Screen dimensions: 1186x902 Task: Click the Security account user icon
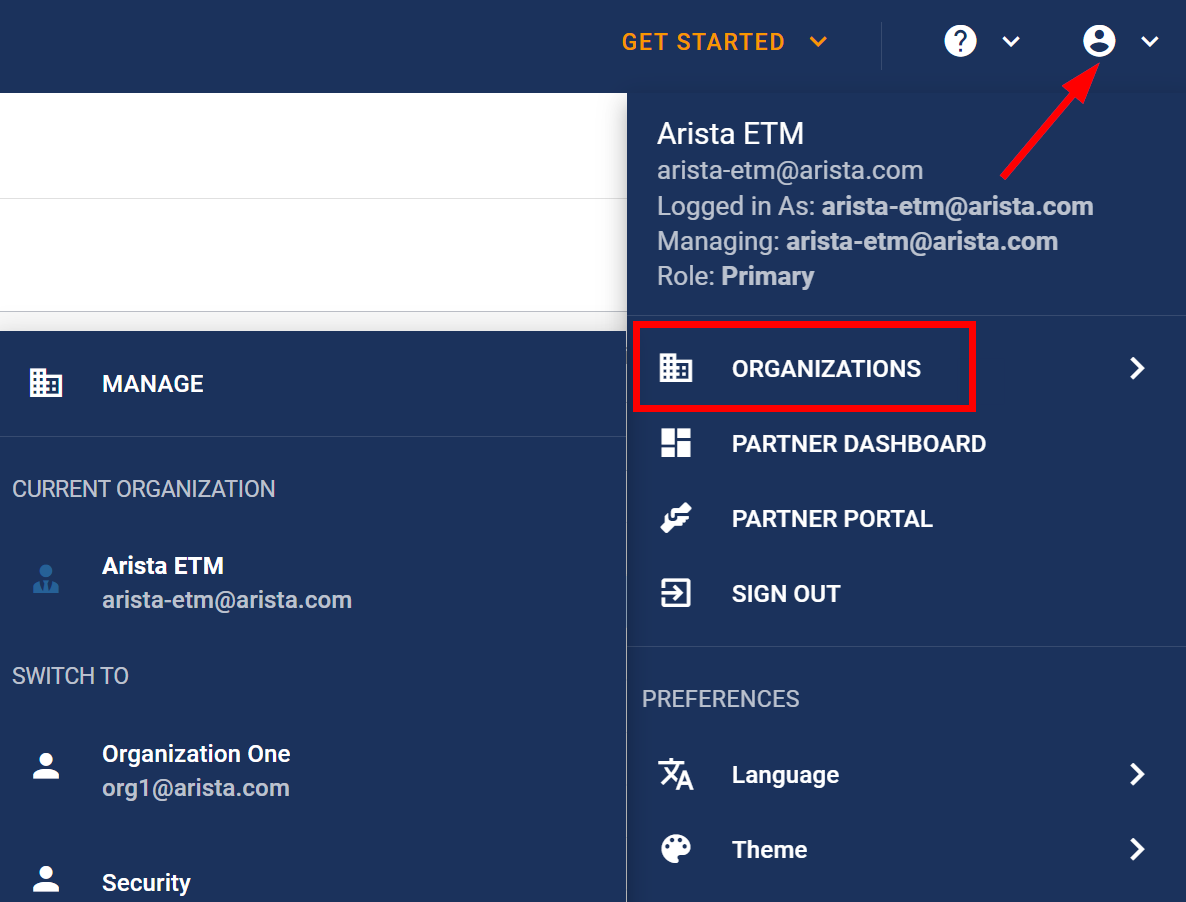coord(46,878)
